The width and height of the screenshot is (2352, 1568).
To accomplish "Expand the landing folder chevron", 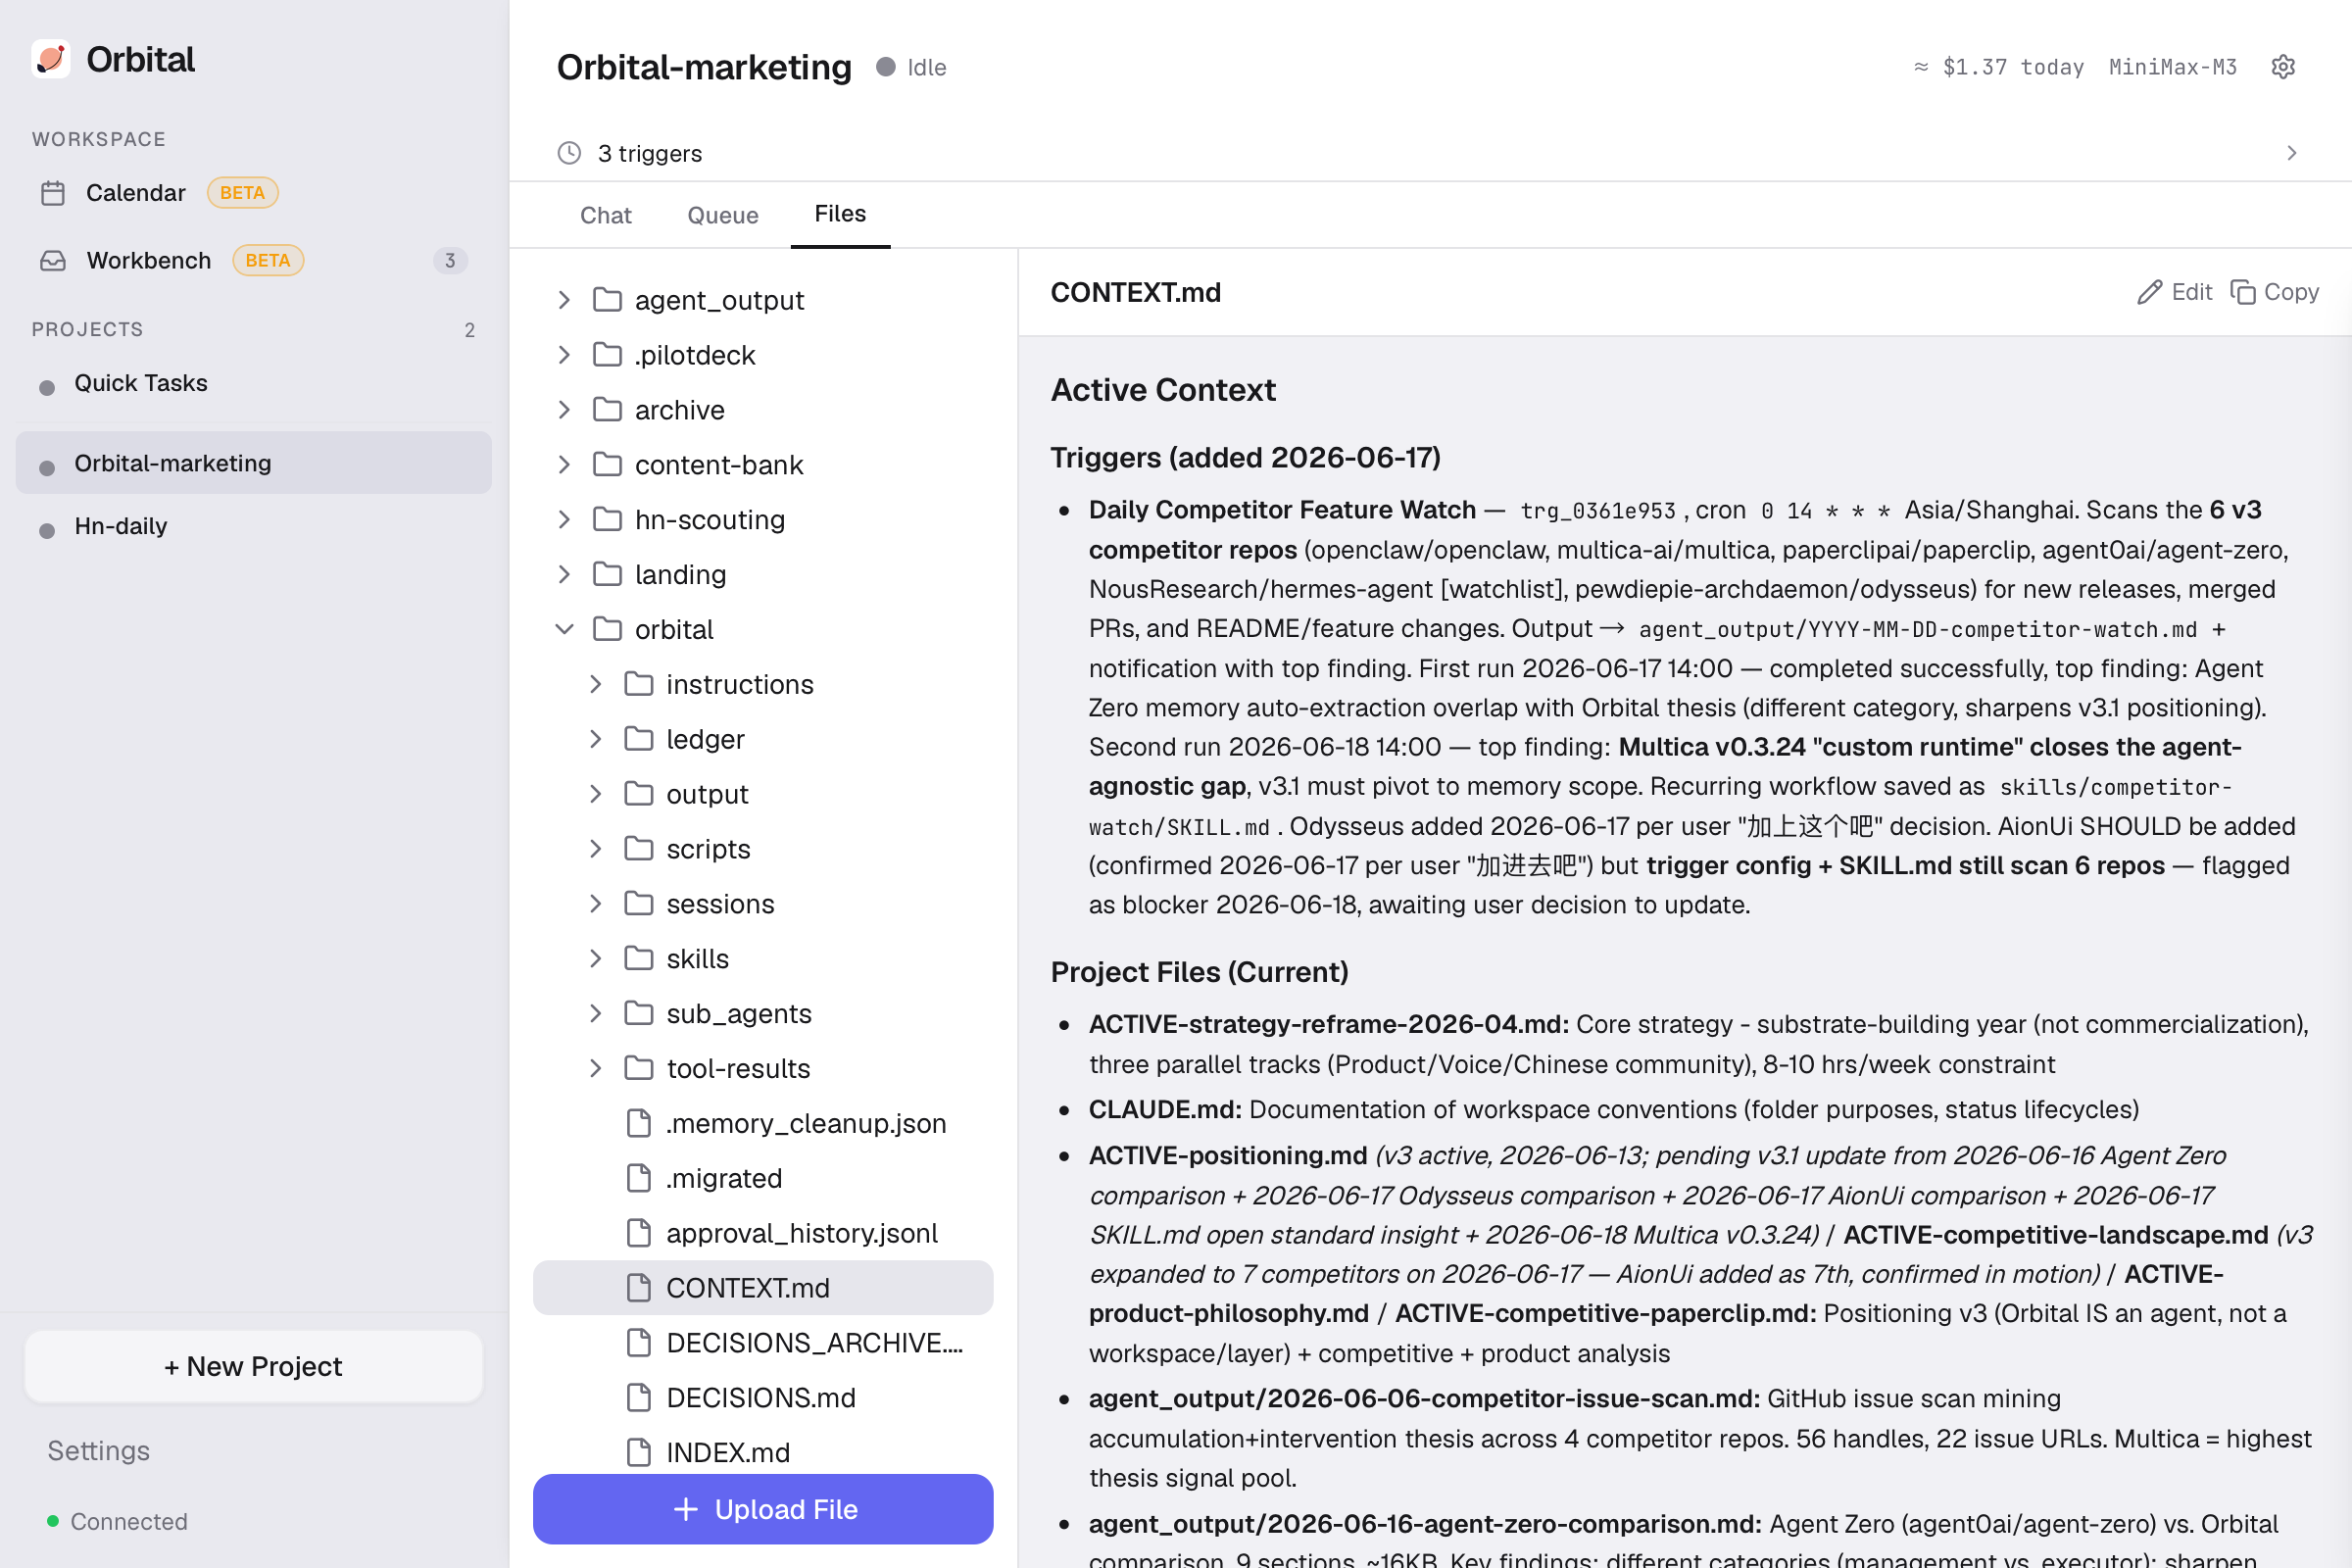I will coord(565,575).
